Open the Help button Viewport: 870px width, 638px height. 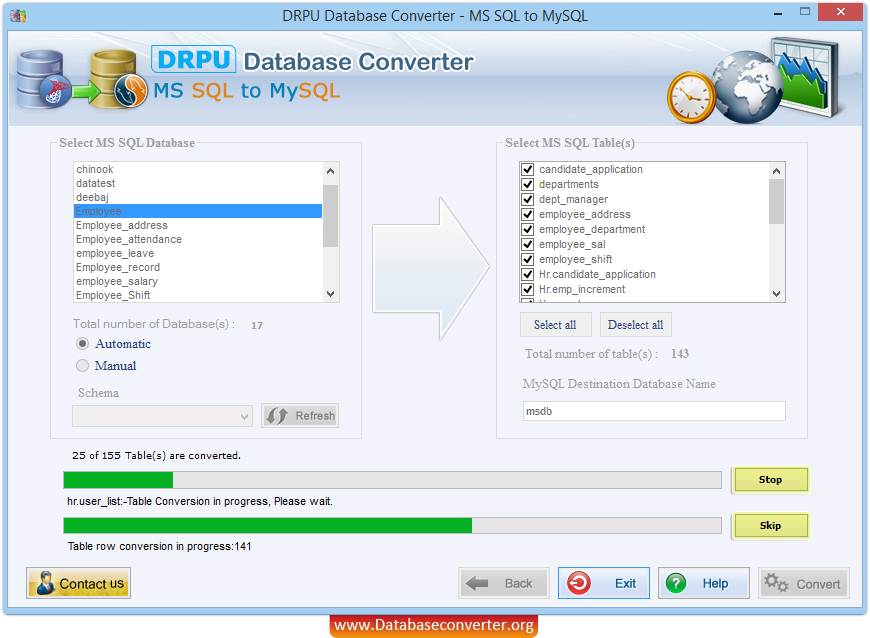(704, 583)
